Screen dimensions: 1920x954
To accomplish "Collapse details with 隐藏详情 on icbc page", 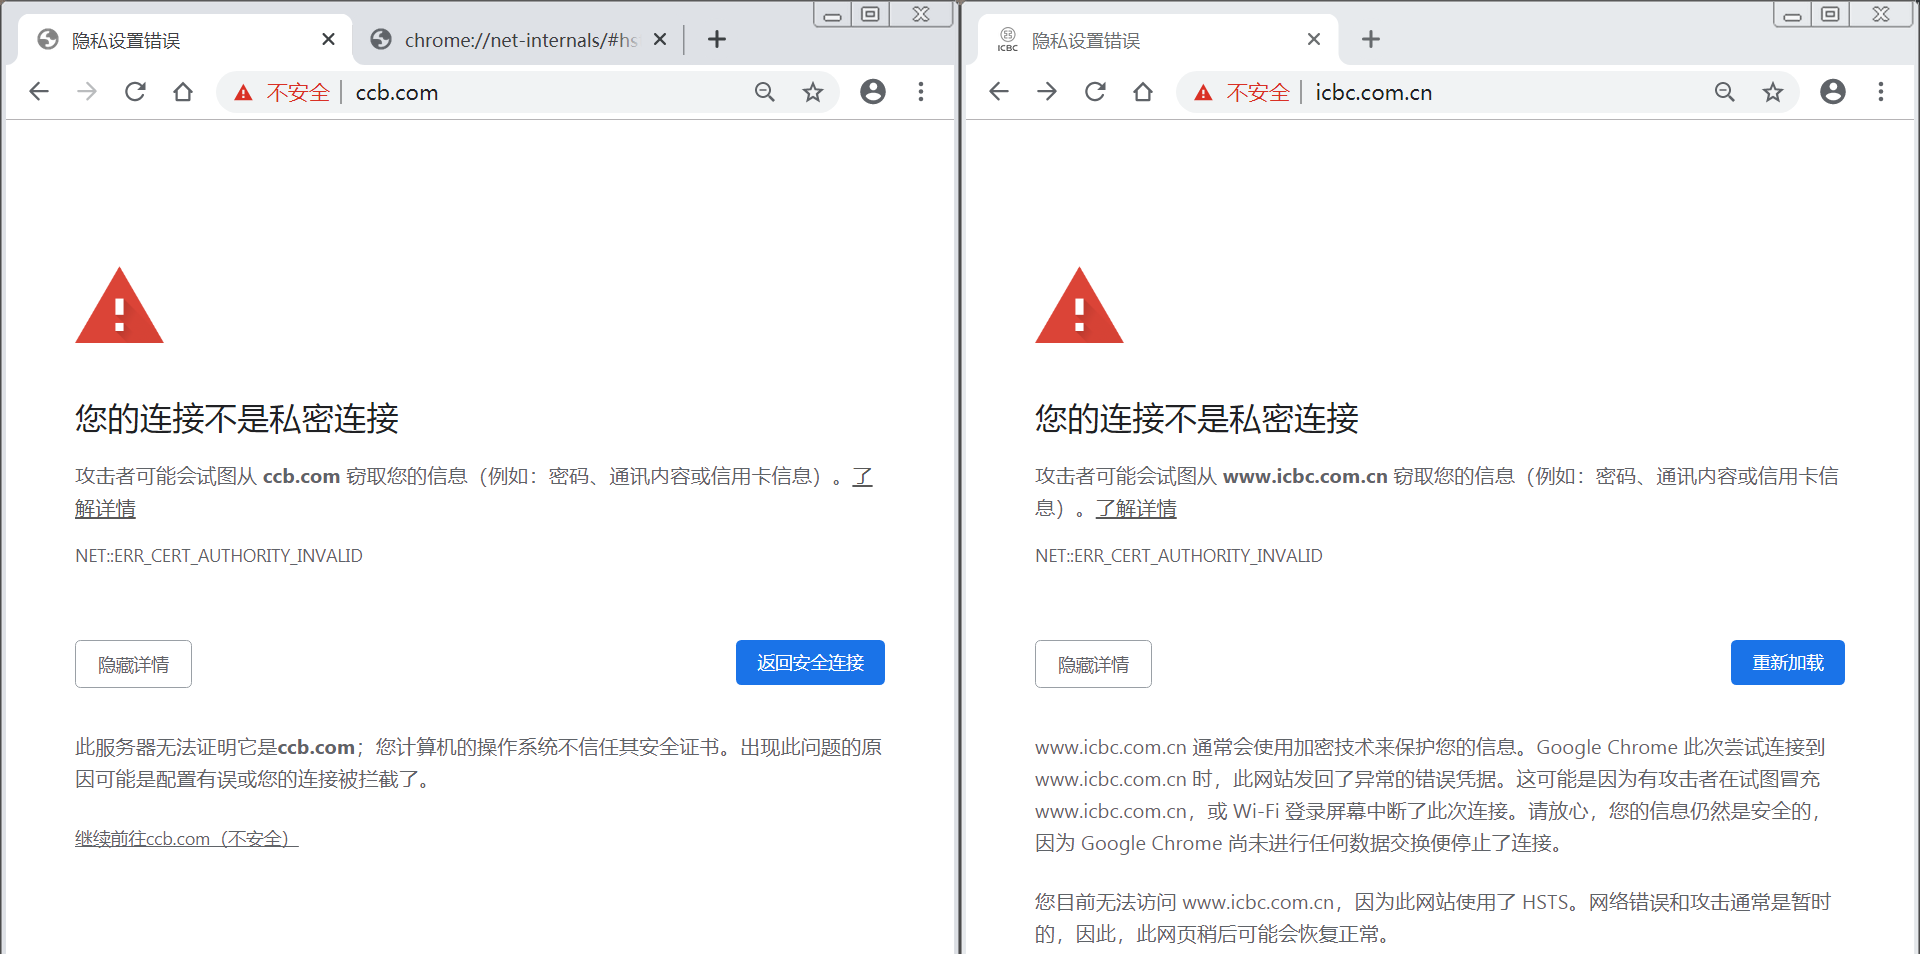I will pos(1093,664).
